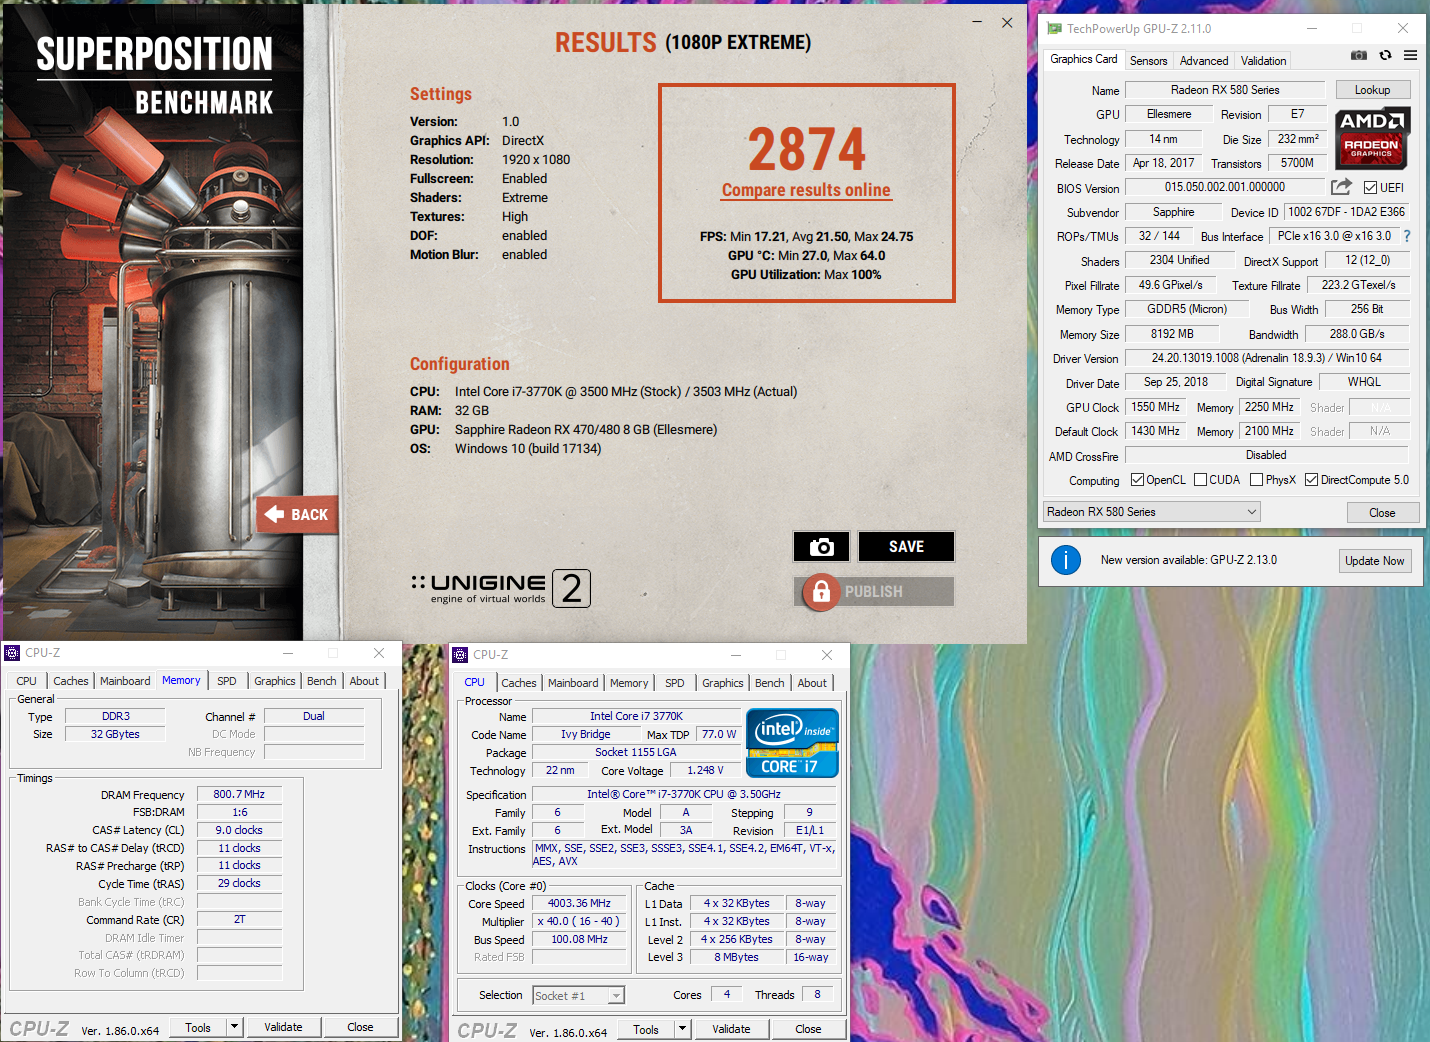Click the Core Speed 4003.36 MHz value
The image size is (1430, 1042).
[x=579, y=903]
